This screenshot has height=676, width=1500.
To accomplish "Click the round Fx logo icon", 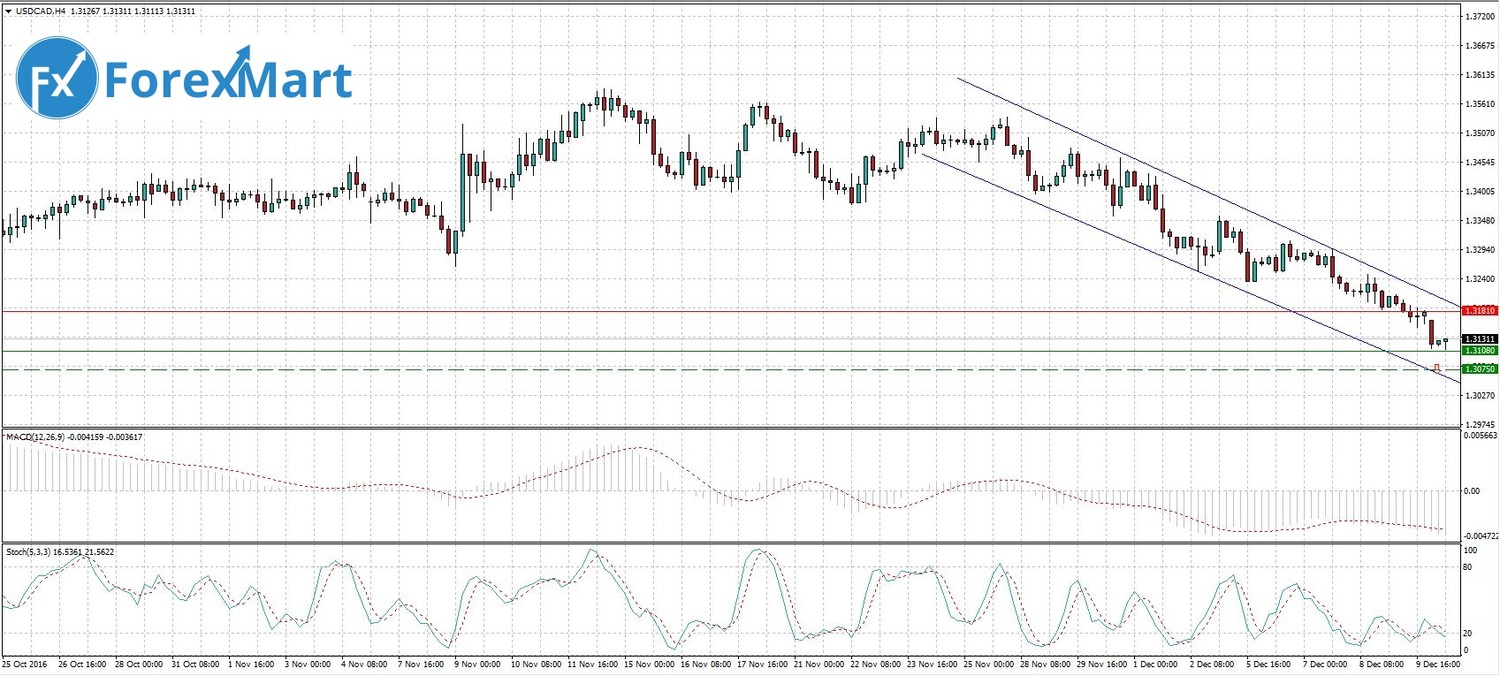I will pyautogui.click(x=57, y=78).
